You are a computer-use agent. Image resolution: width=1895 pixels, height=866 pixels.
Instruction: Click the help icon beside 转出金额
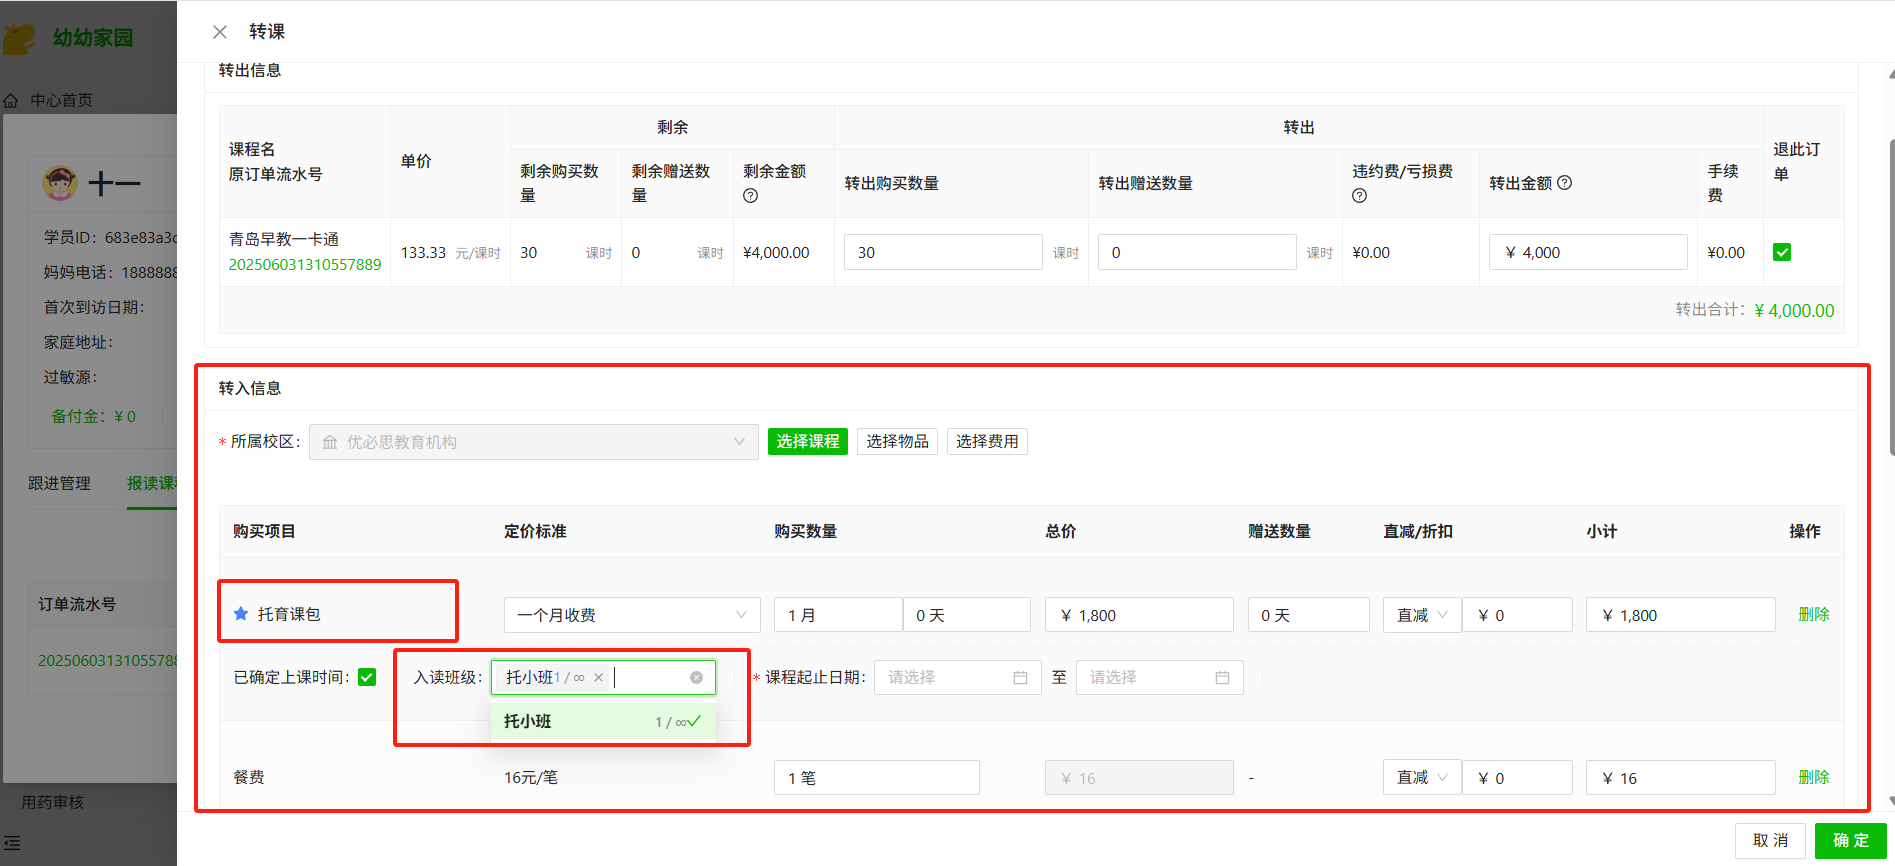tap(1565, 183)
